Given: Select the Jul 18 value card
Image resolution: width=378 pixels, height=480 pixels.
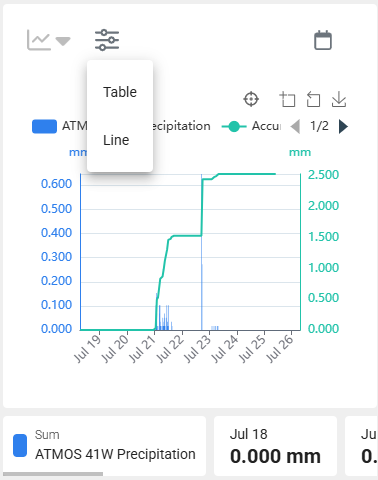Looking at the screenshot, I should pos(275,446).
